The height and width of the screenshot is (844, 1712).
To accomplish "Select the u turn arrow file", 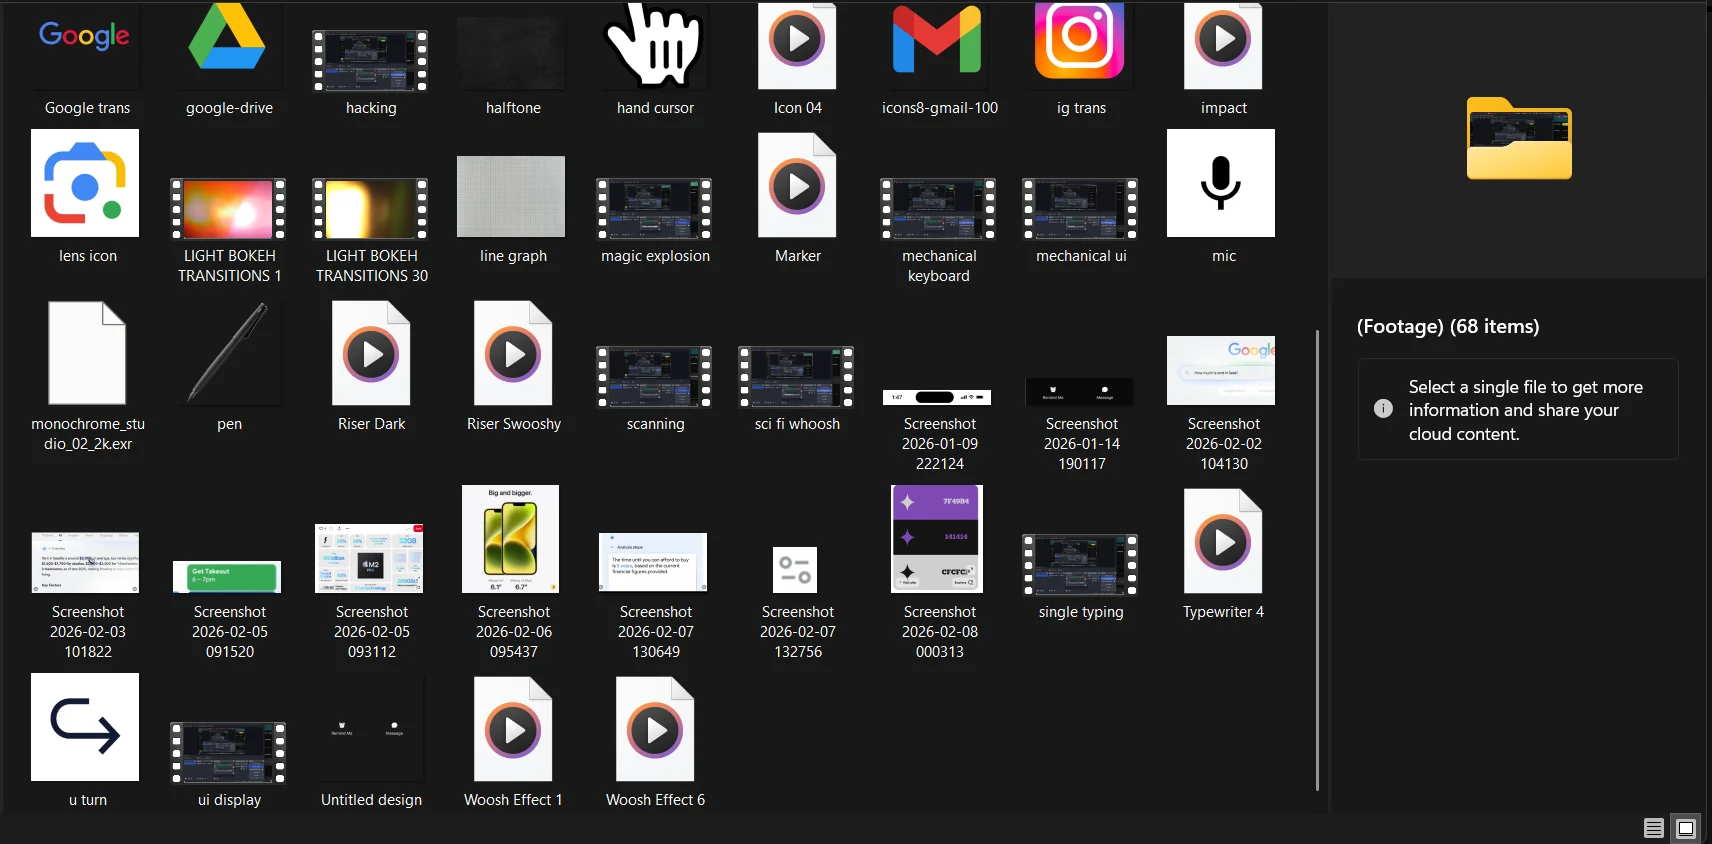I will pos(85,727).
